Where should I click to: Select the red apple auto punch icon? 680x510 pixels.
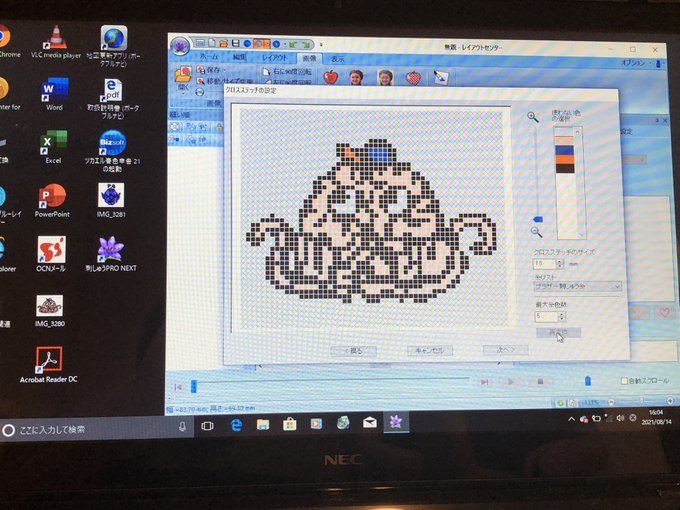pos(330,77)
